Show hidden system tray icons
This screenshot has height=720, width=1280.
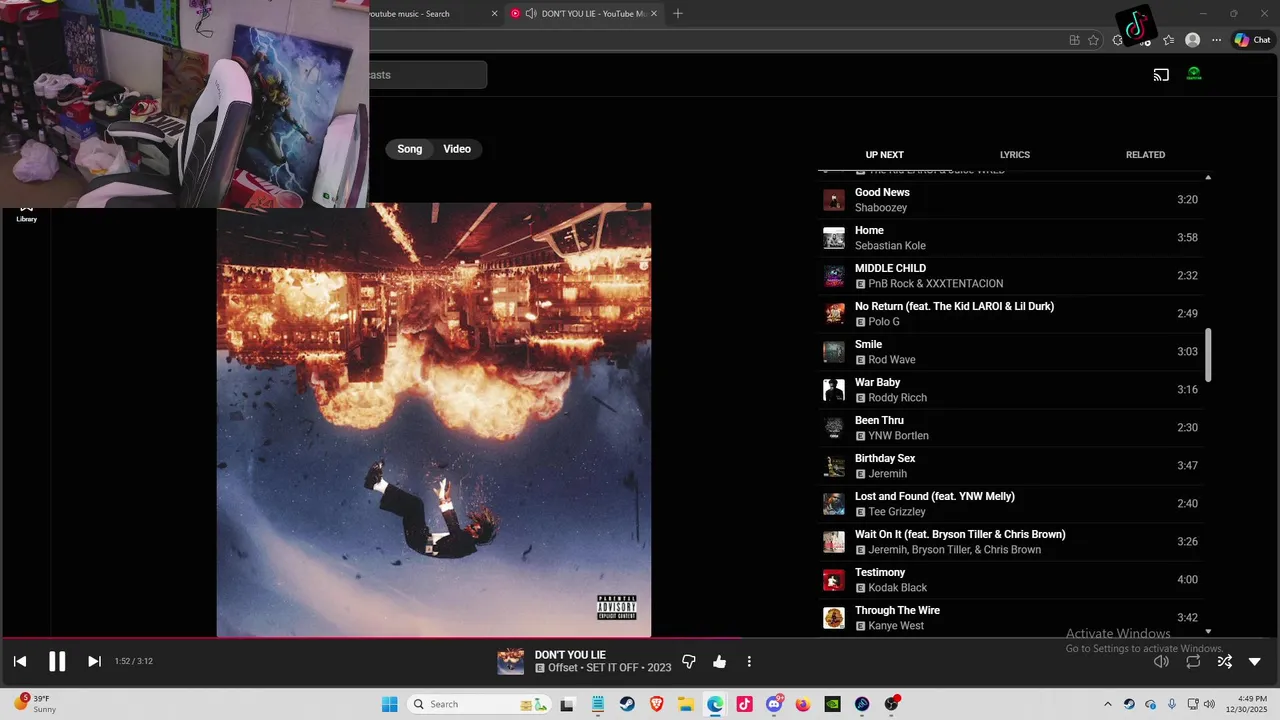coord(1107,704)
